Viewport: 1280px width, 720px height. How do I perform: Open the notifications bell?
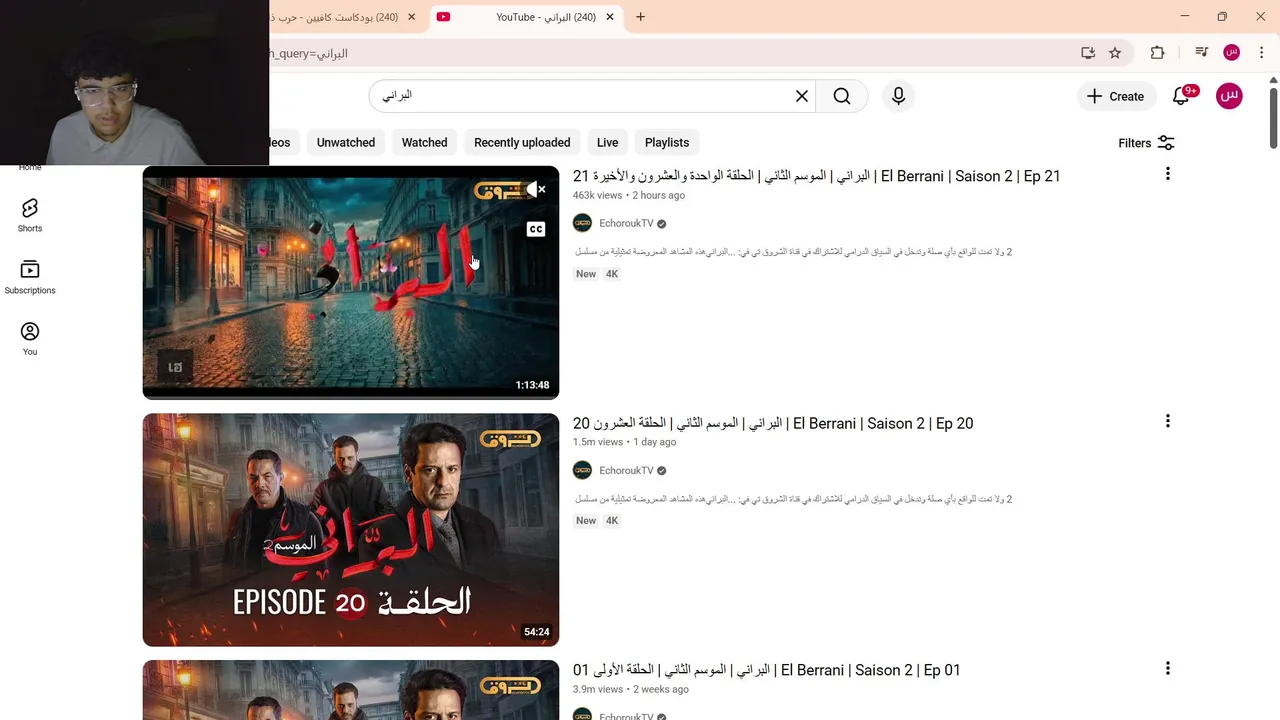coord(1182,96)
